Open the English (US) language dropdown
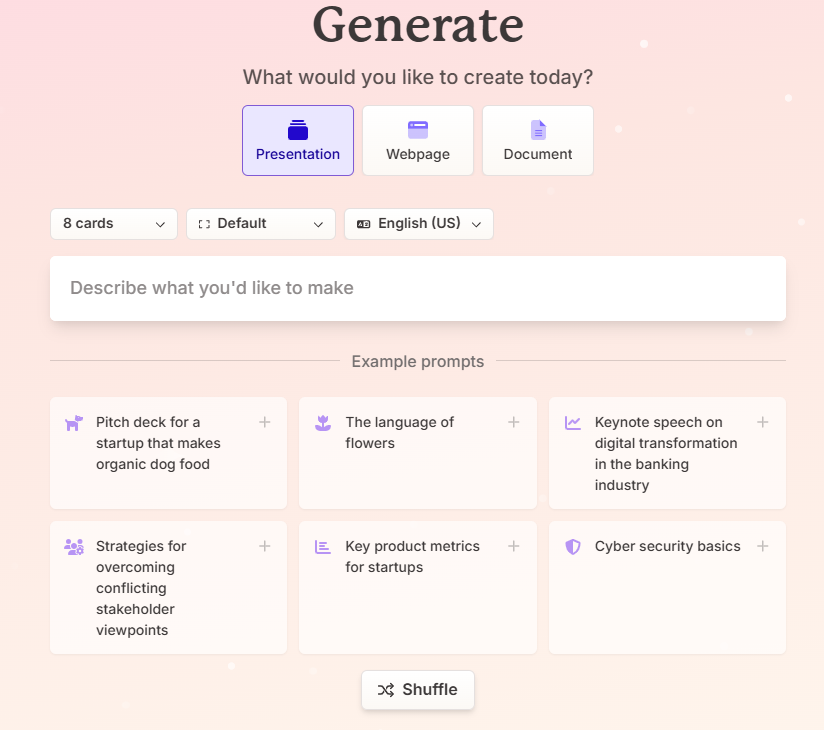Image resolution: width=824 pixels, height=730 pixels. [x=419, y=224]
